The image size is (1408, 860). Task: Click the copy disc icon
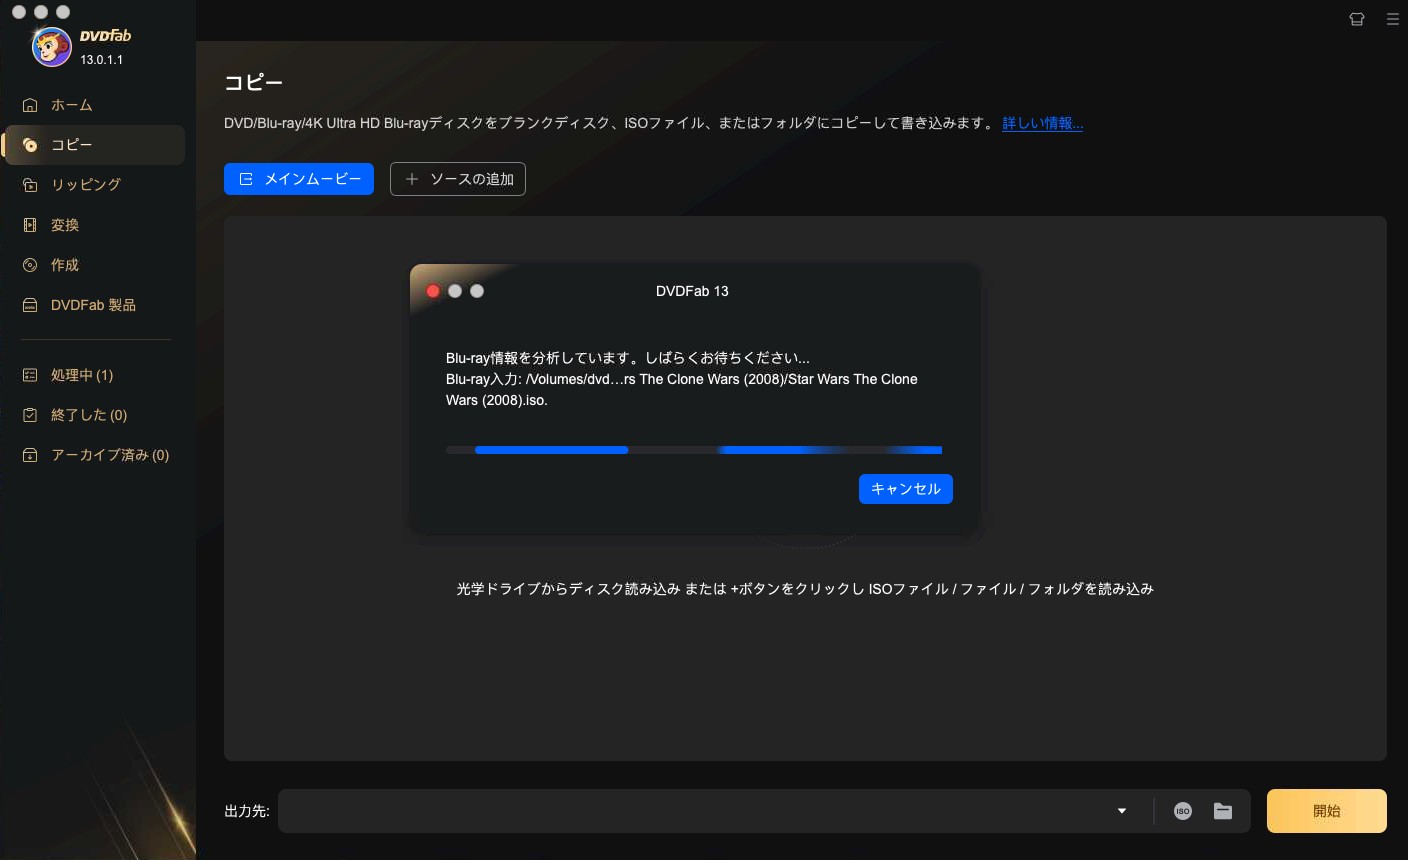point(30,145)
